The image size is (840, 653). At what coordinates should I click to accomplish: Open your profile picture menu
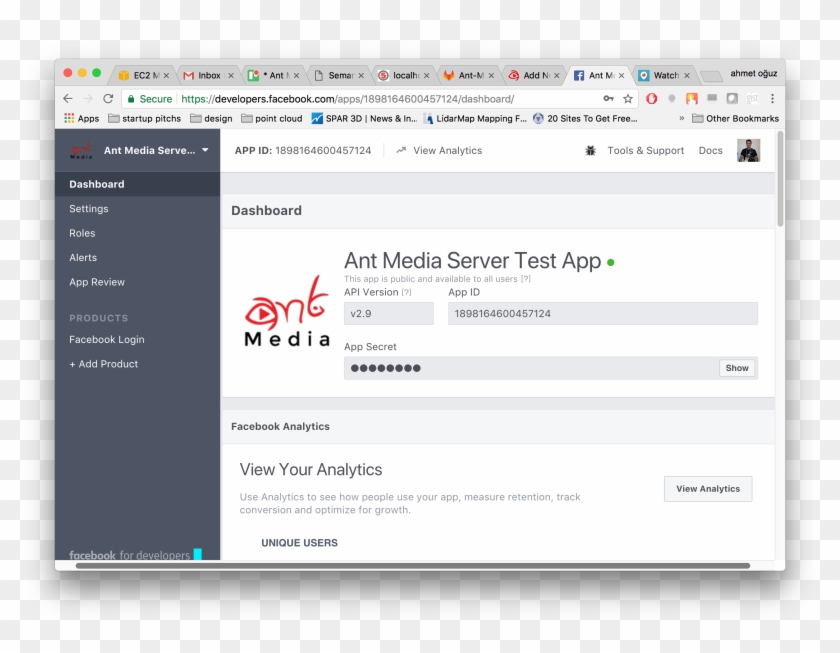coord(749,150)
